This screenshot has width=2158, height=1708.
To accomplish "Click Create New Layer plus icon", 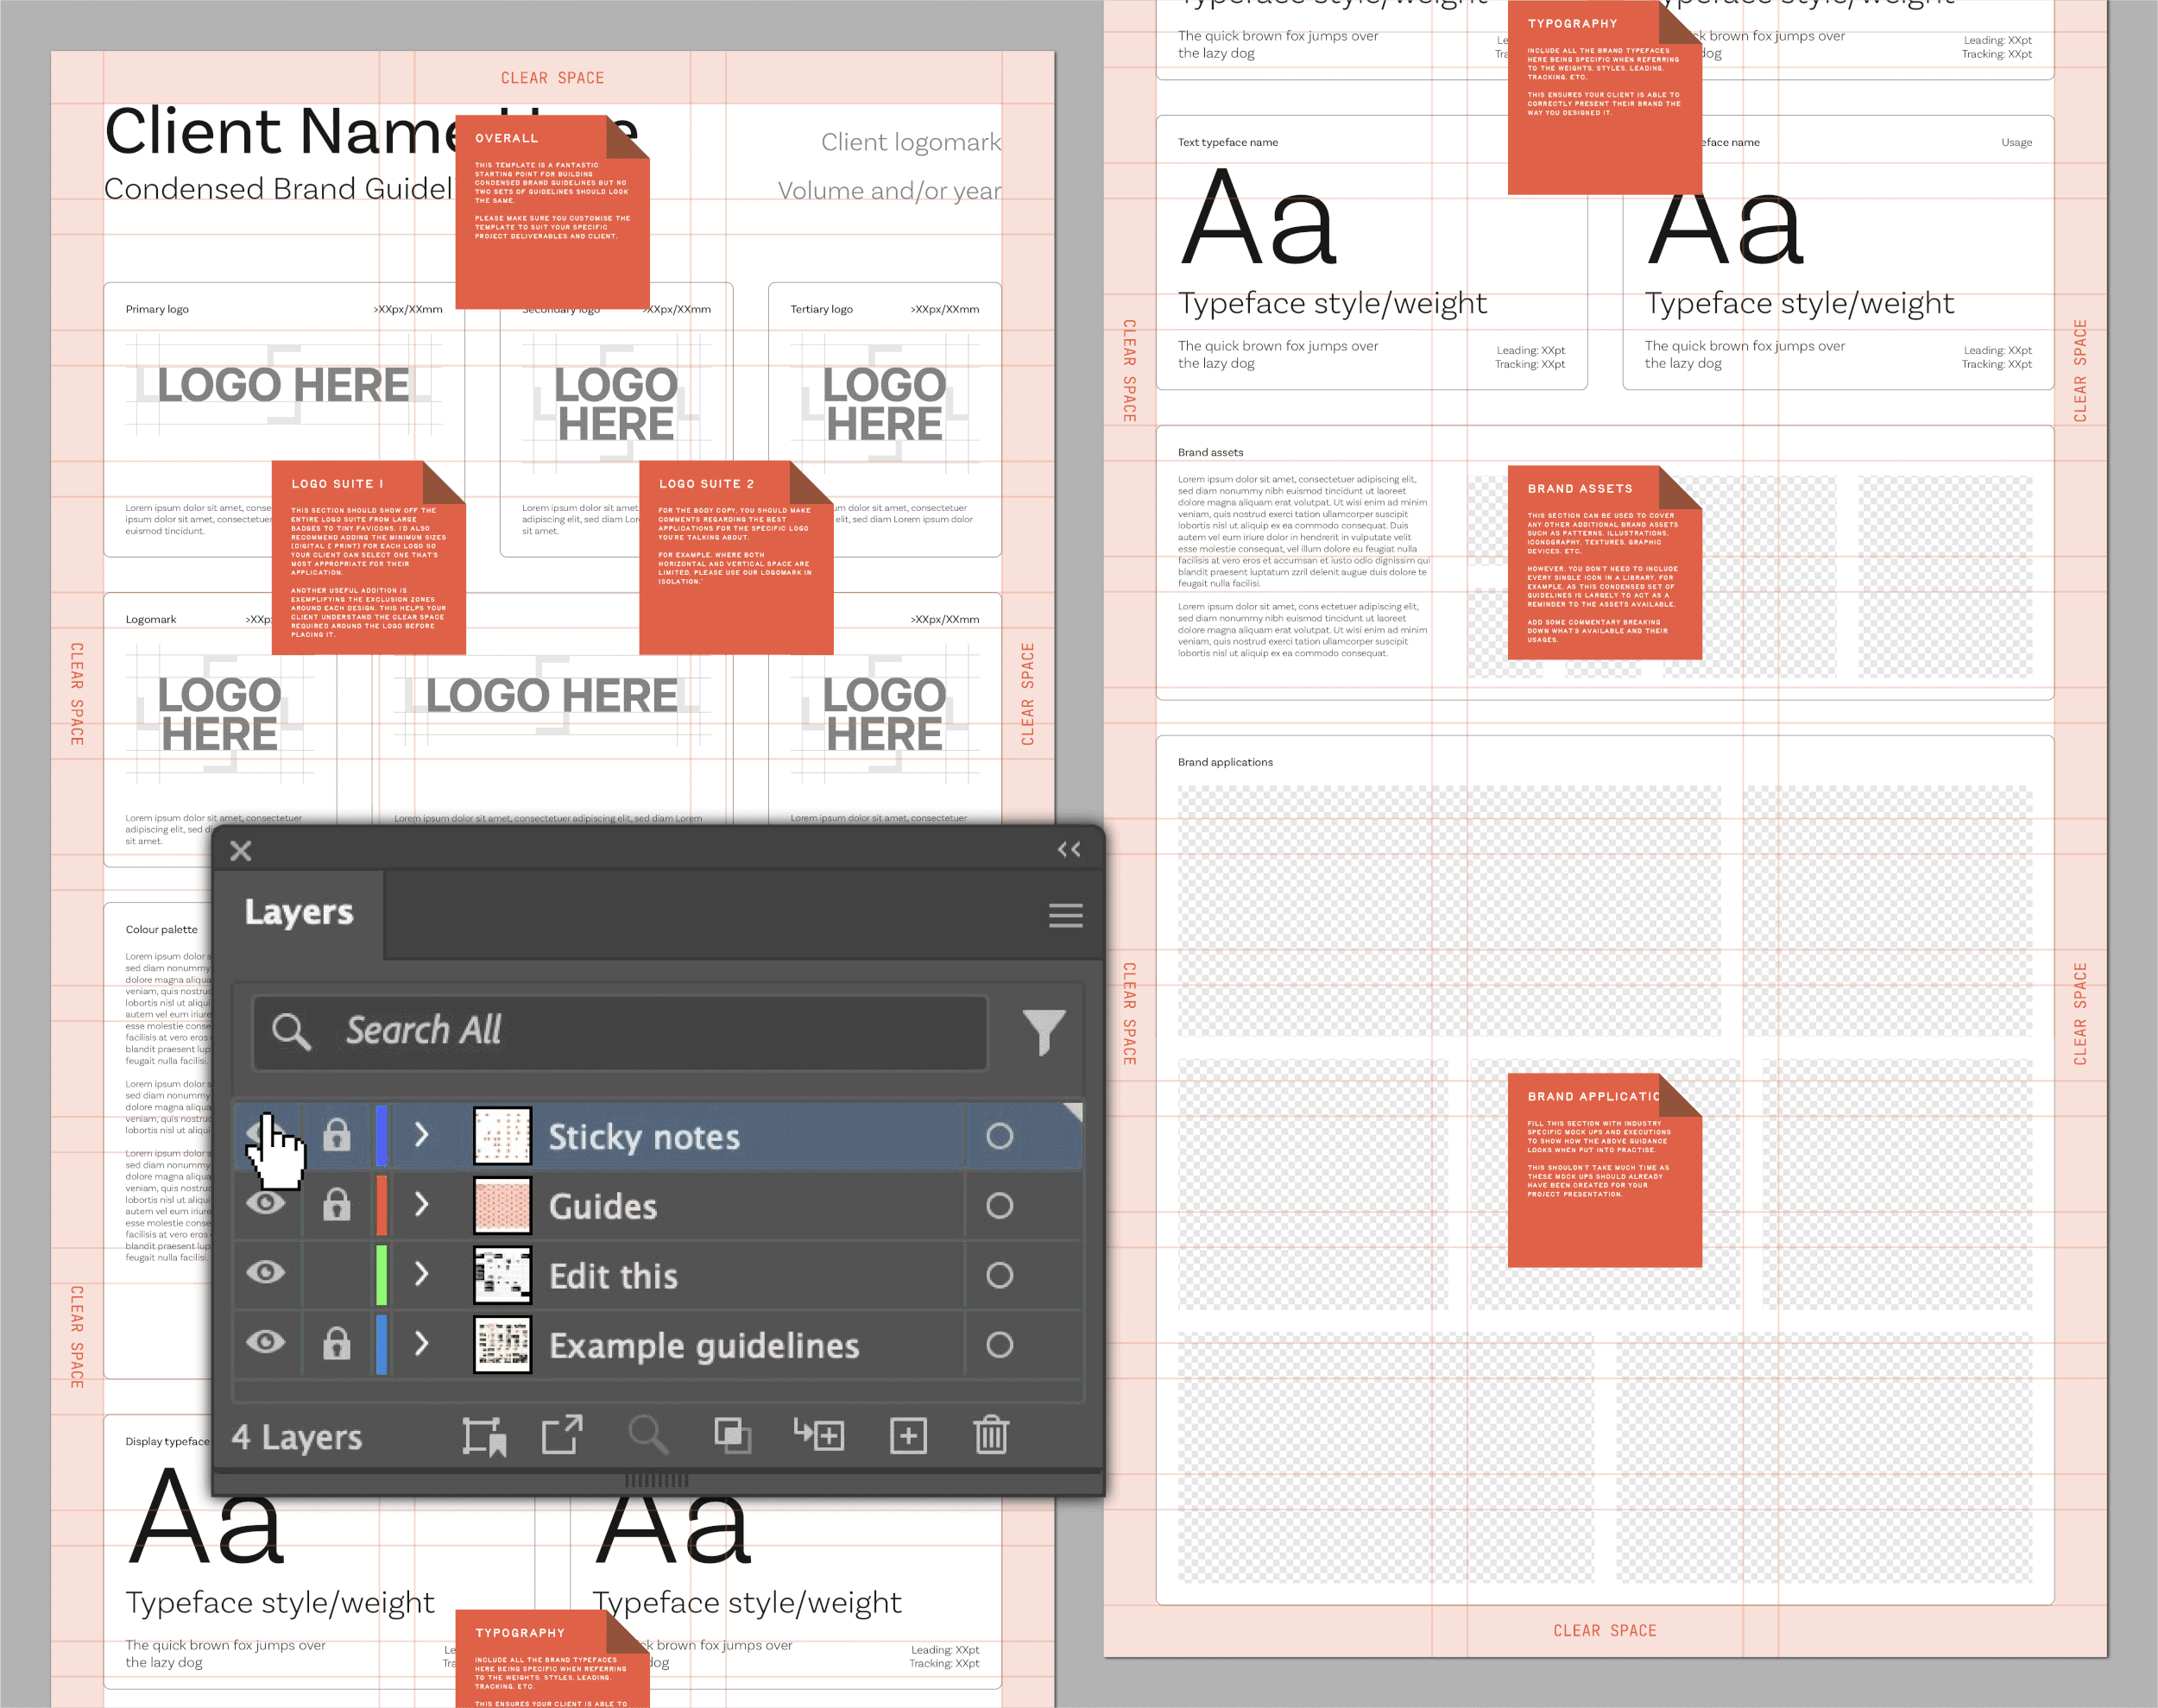I will click(908, 1436).
